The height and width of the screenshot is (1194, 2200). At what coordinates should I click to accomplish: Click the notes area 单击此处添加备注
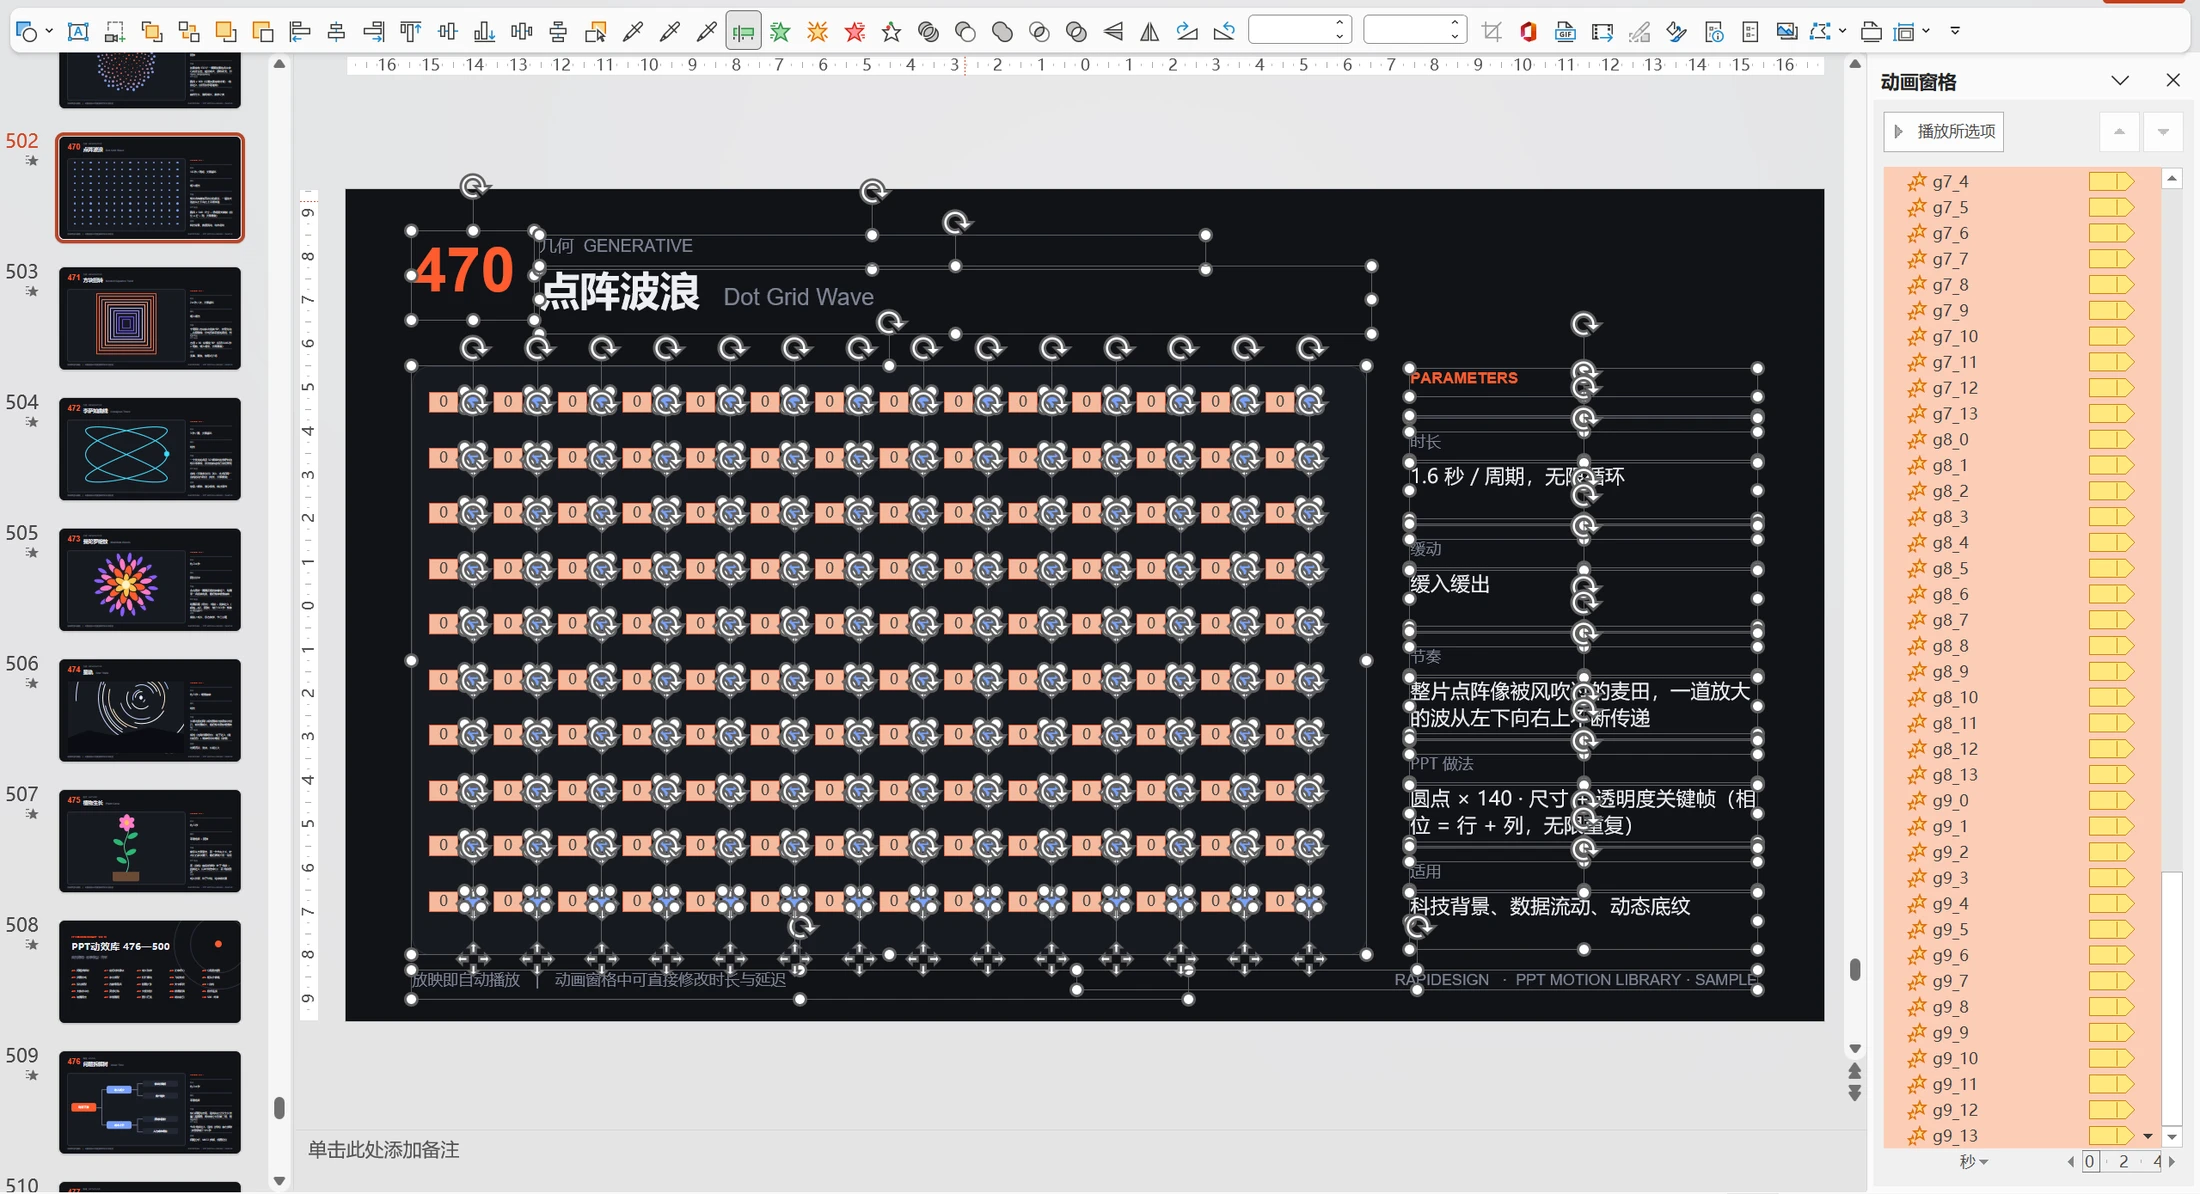click(x=383, y=1150)
